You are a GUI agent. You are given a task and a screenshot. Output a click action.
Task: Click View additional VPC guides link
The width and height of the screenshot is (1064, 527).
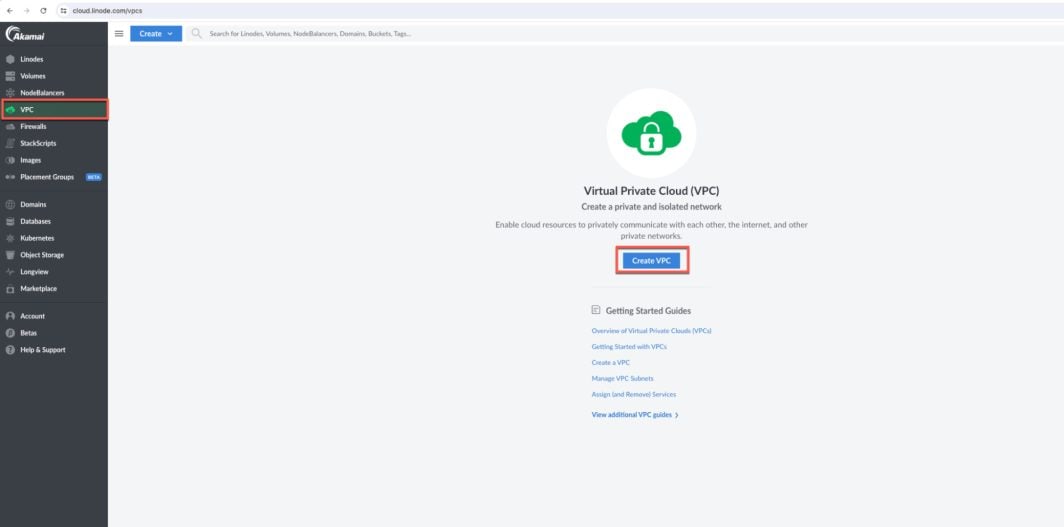tap(635, 415)
